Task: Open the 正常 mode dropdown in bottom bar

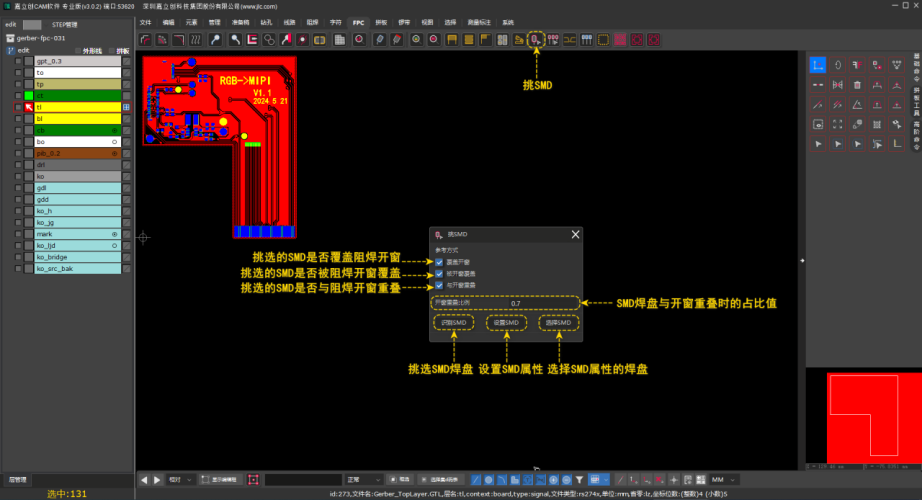Action: pyautogui.click(x=363, y=480)
